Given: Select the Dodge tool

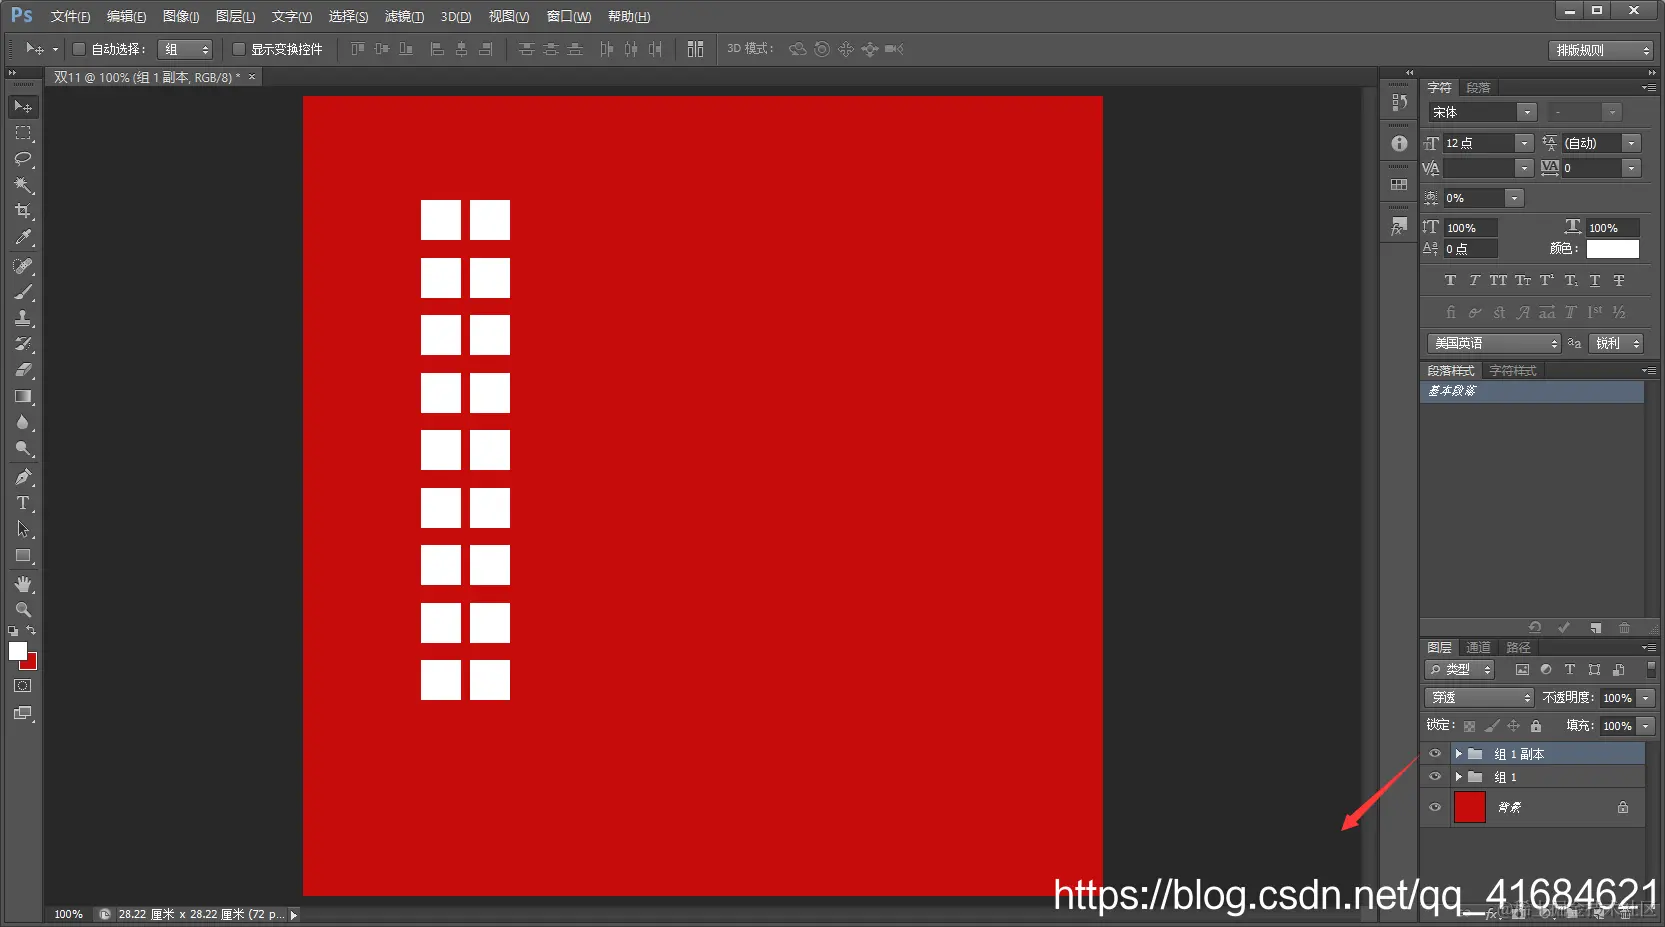Looking at the screenshot, I should pyautogui.click(x=23, y=448).
